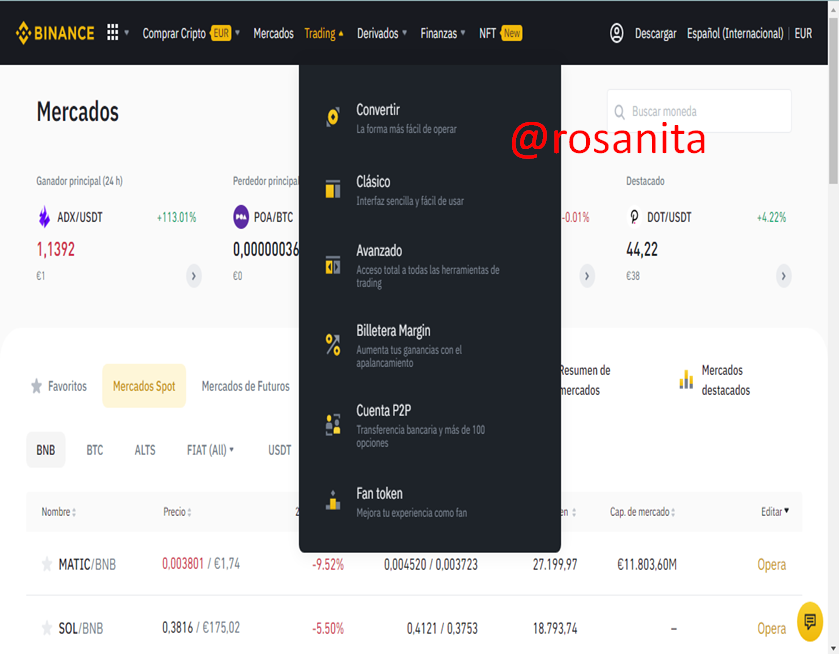Open the ADX/USDT pair
Image resolution: width=839 pixels, height=654 pixels.
coord(80,217)
